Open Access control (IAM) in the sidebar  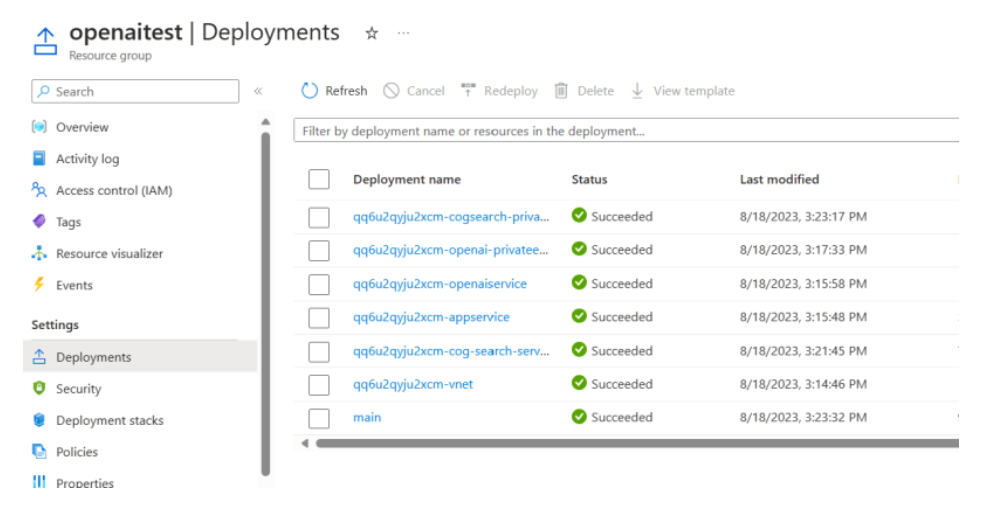[114, 190]
